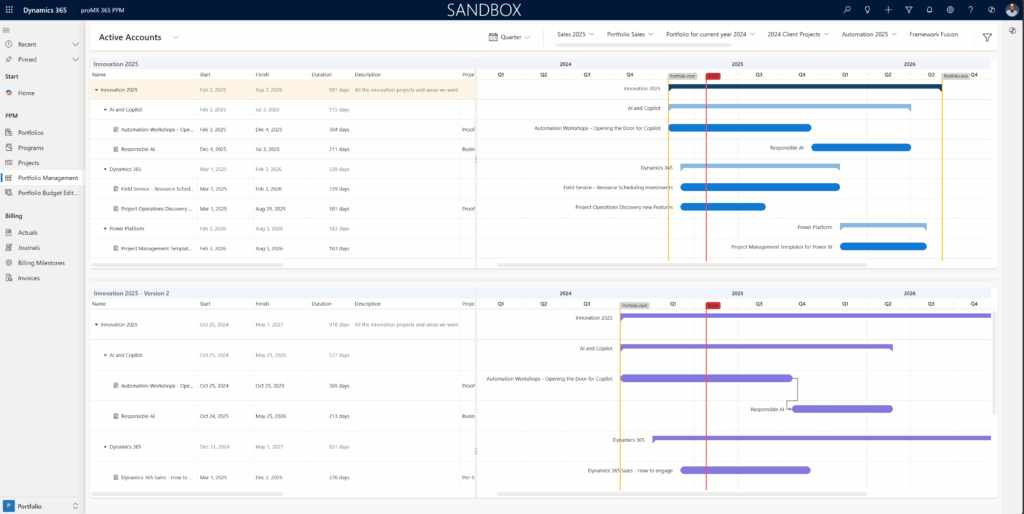Click the proMX 365 PPM app name
This screenshot has height=514, width=1024.
tap(104, 10)
